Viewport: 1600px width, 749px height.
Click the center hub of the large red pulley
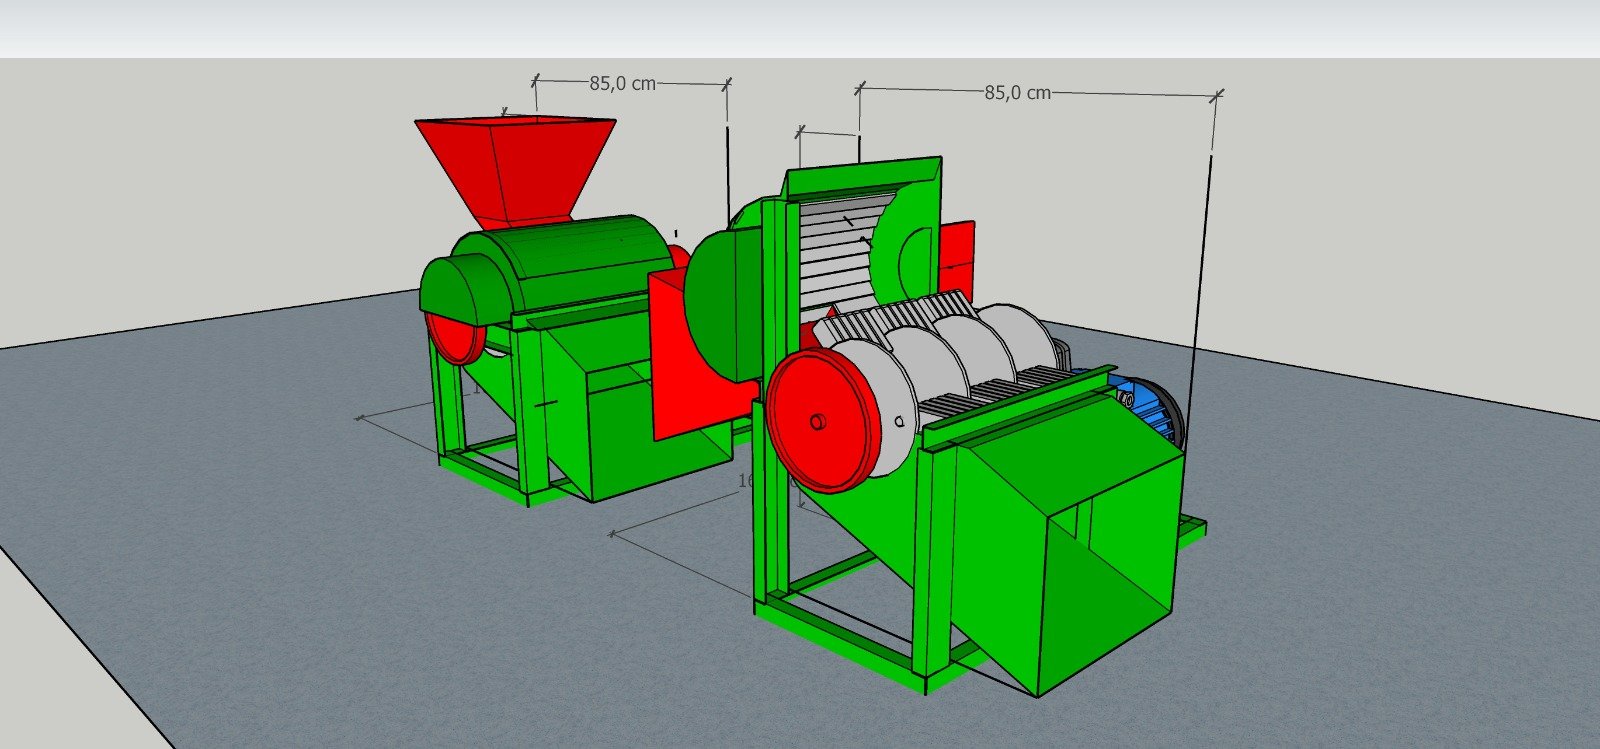pos(817,422)
